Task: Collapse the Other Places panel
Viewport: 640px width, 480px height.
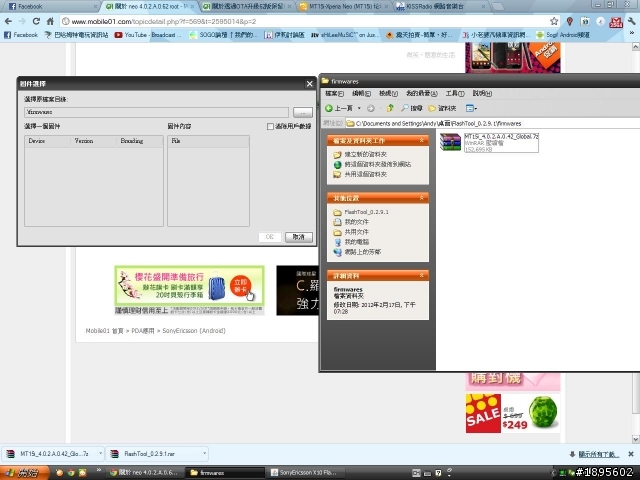Action: pos(422,198)
